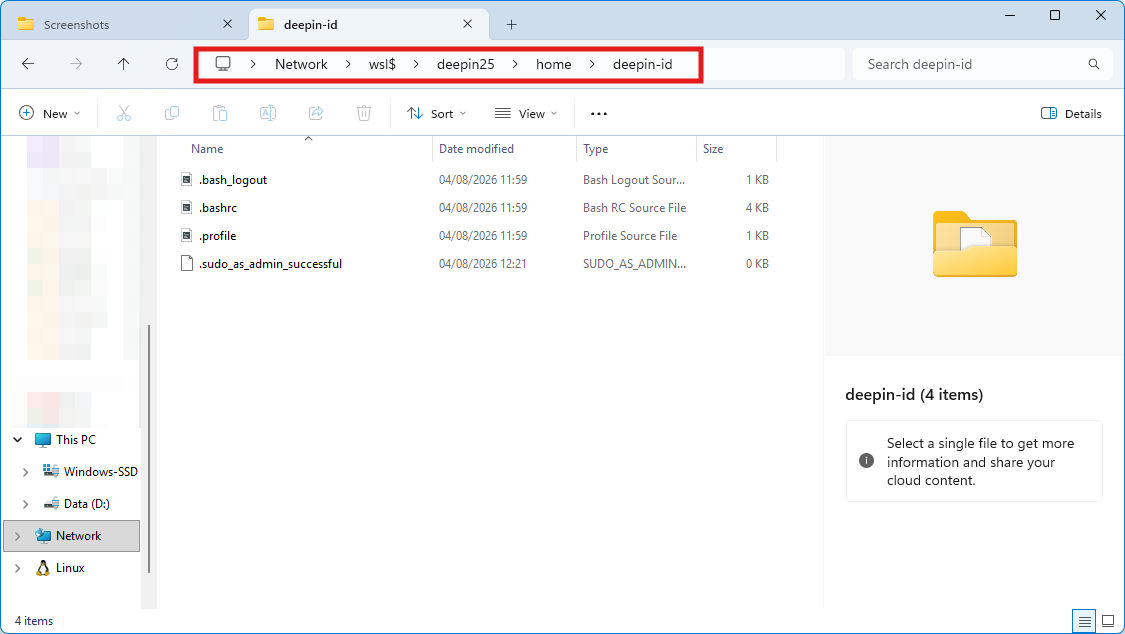Screen dimensions: 1125x634
Task: Select the .sudo_as_admin_successful file name
Action: [x=270, y=264]
